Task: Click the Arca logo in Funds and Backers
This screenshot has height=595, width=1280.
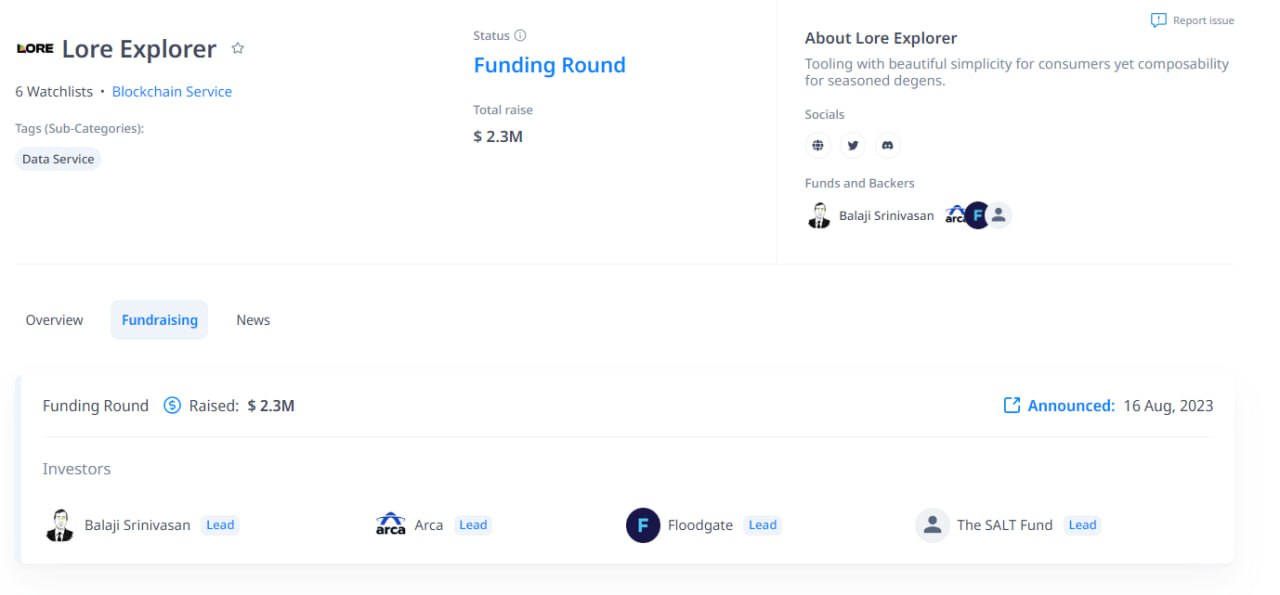Action: [955, 215]
